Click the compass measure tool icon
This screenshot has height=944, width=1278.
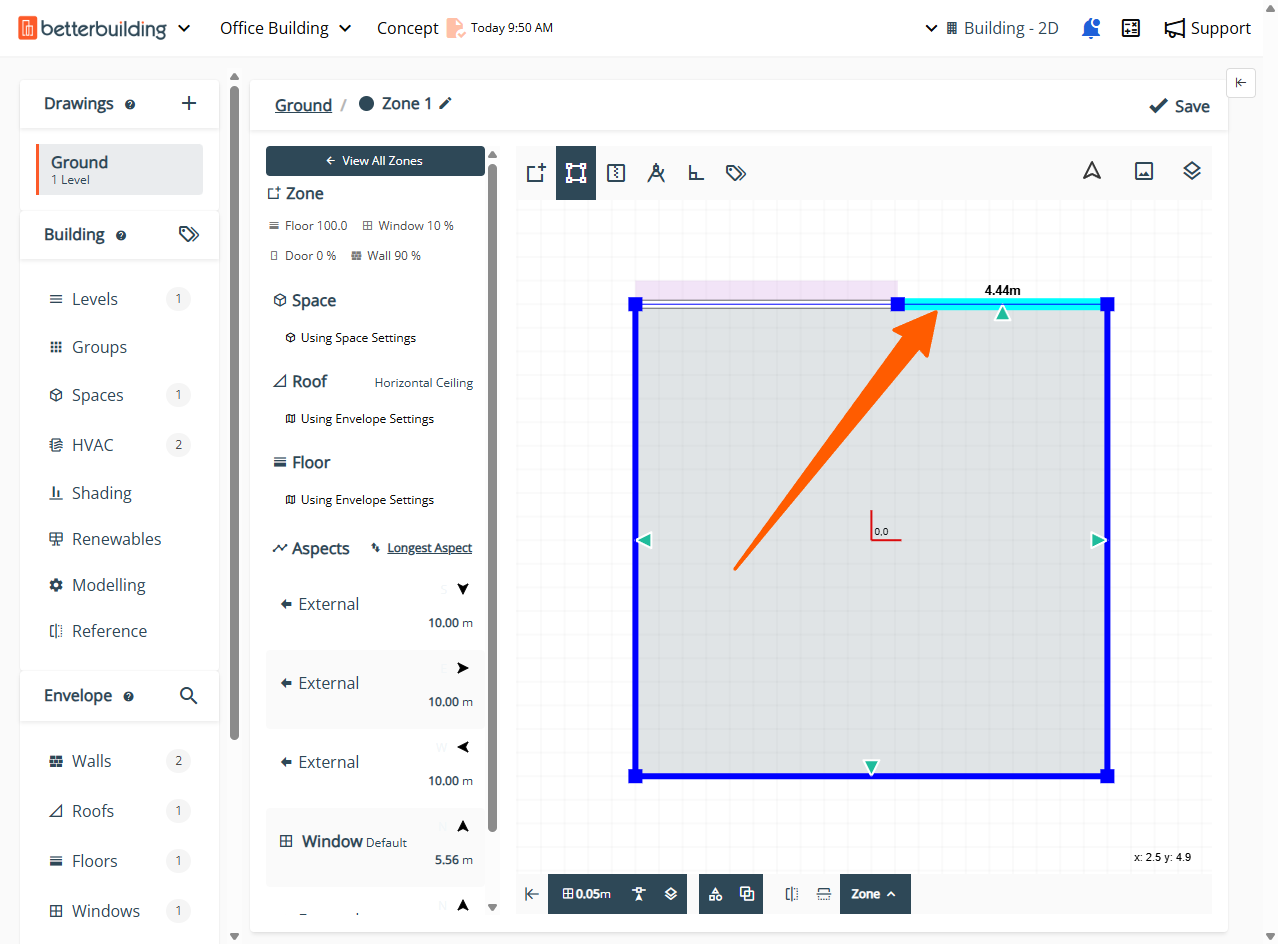[x=656, y=173]
